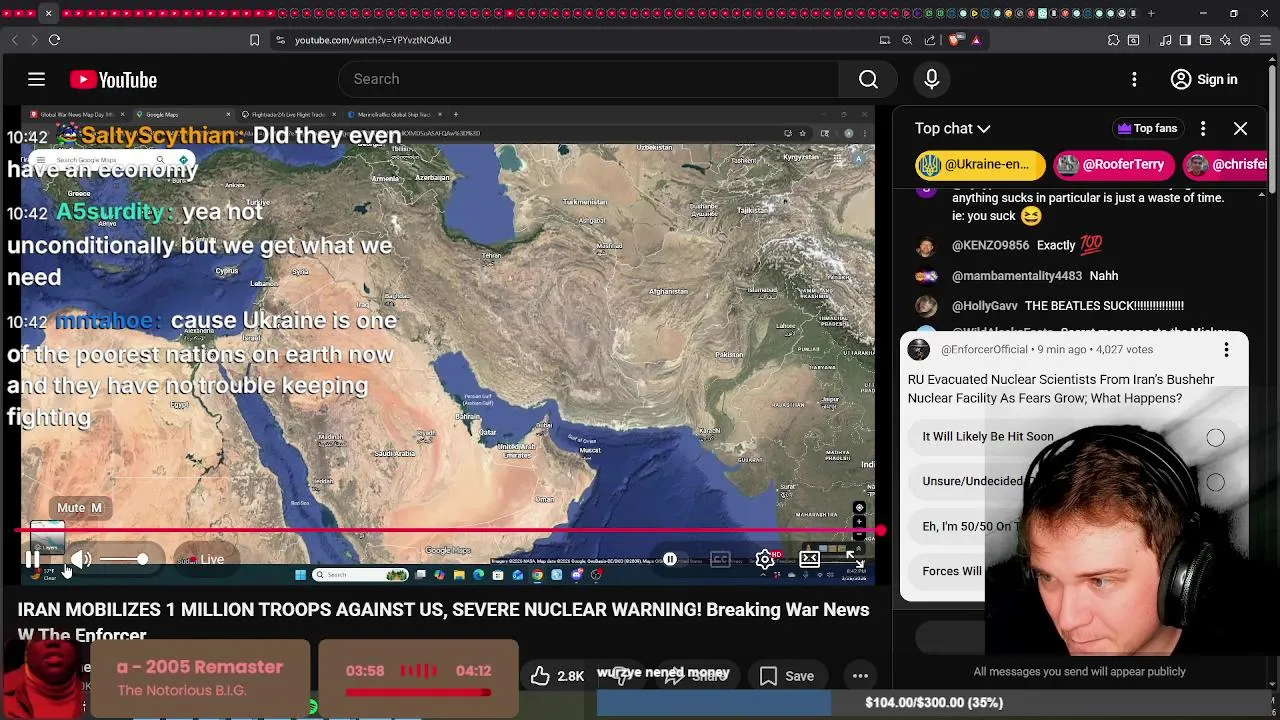Viewport: 1280px width, 720px height.
Task: Reload the page in Brave
Action: [55, 40]
